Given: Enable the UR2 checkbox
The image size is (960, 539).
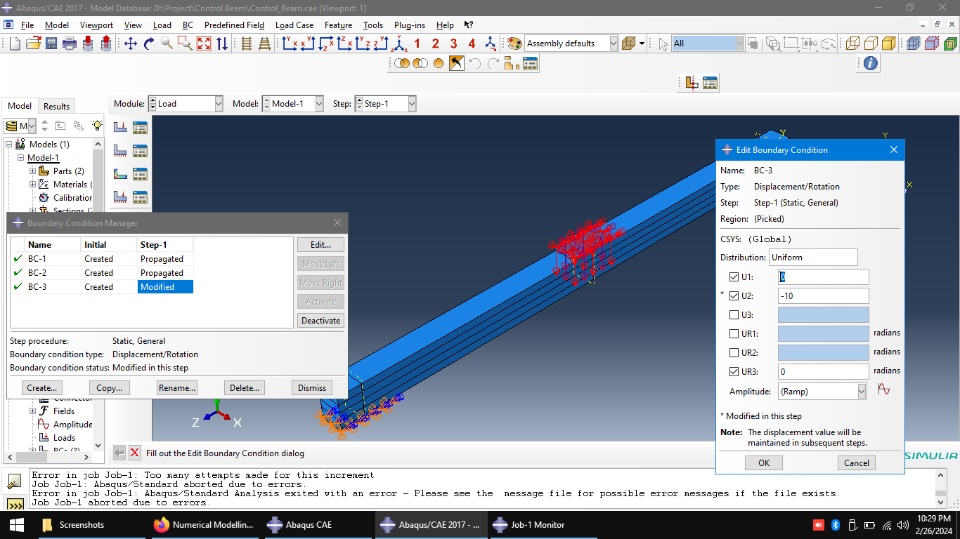Looking at the screenshot, I should [x=733, y=353].
